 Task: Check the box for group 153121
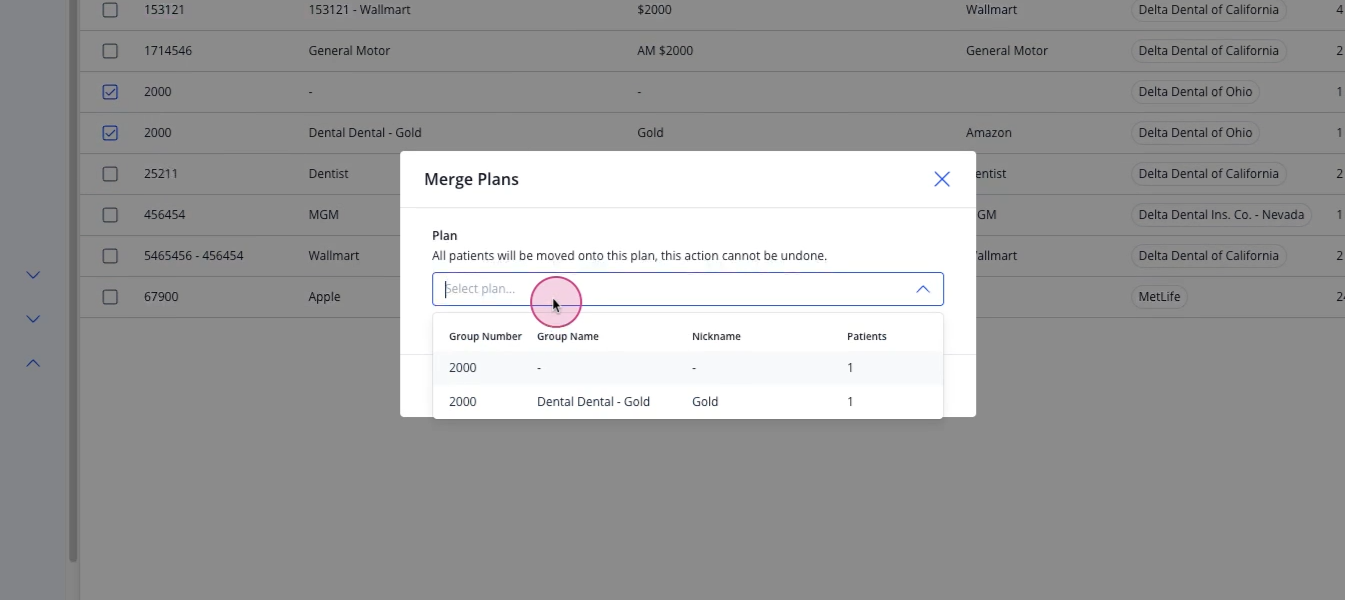click(110, 10)
